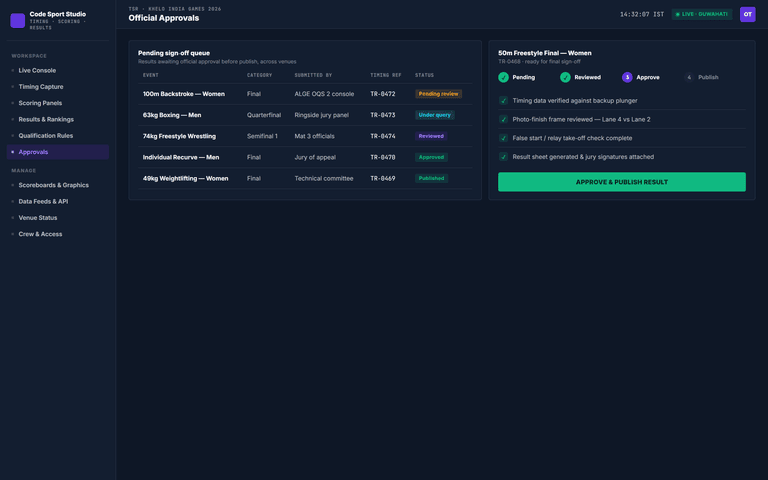Viewport: 768px width, 480px height.
Task: Open Live Console in sidebar
Action: tap(58, 71)
